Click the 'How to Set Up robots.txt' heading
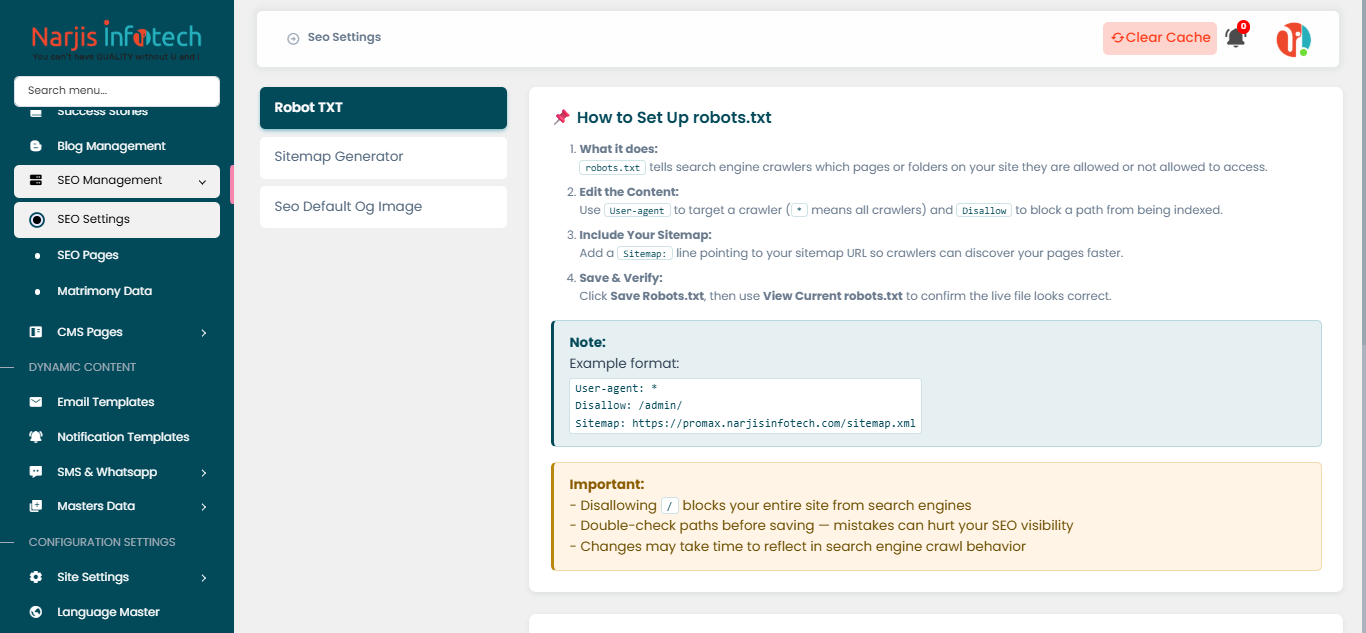This screenshot has width=1366, height=633. 674,117
